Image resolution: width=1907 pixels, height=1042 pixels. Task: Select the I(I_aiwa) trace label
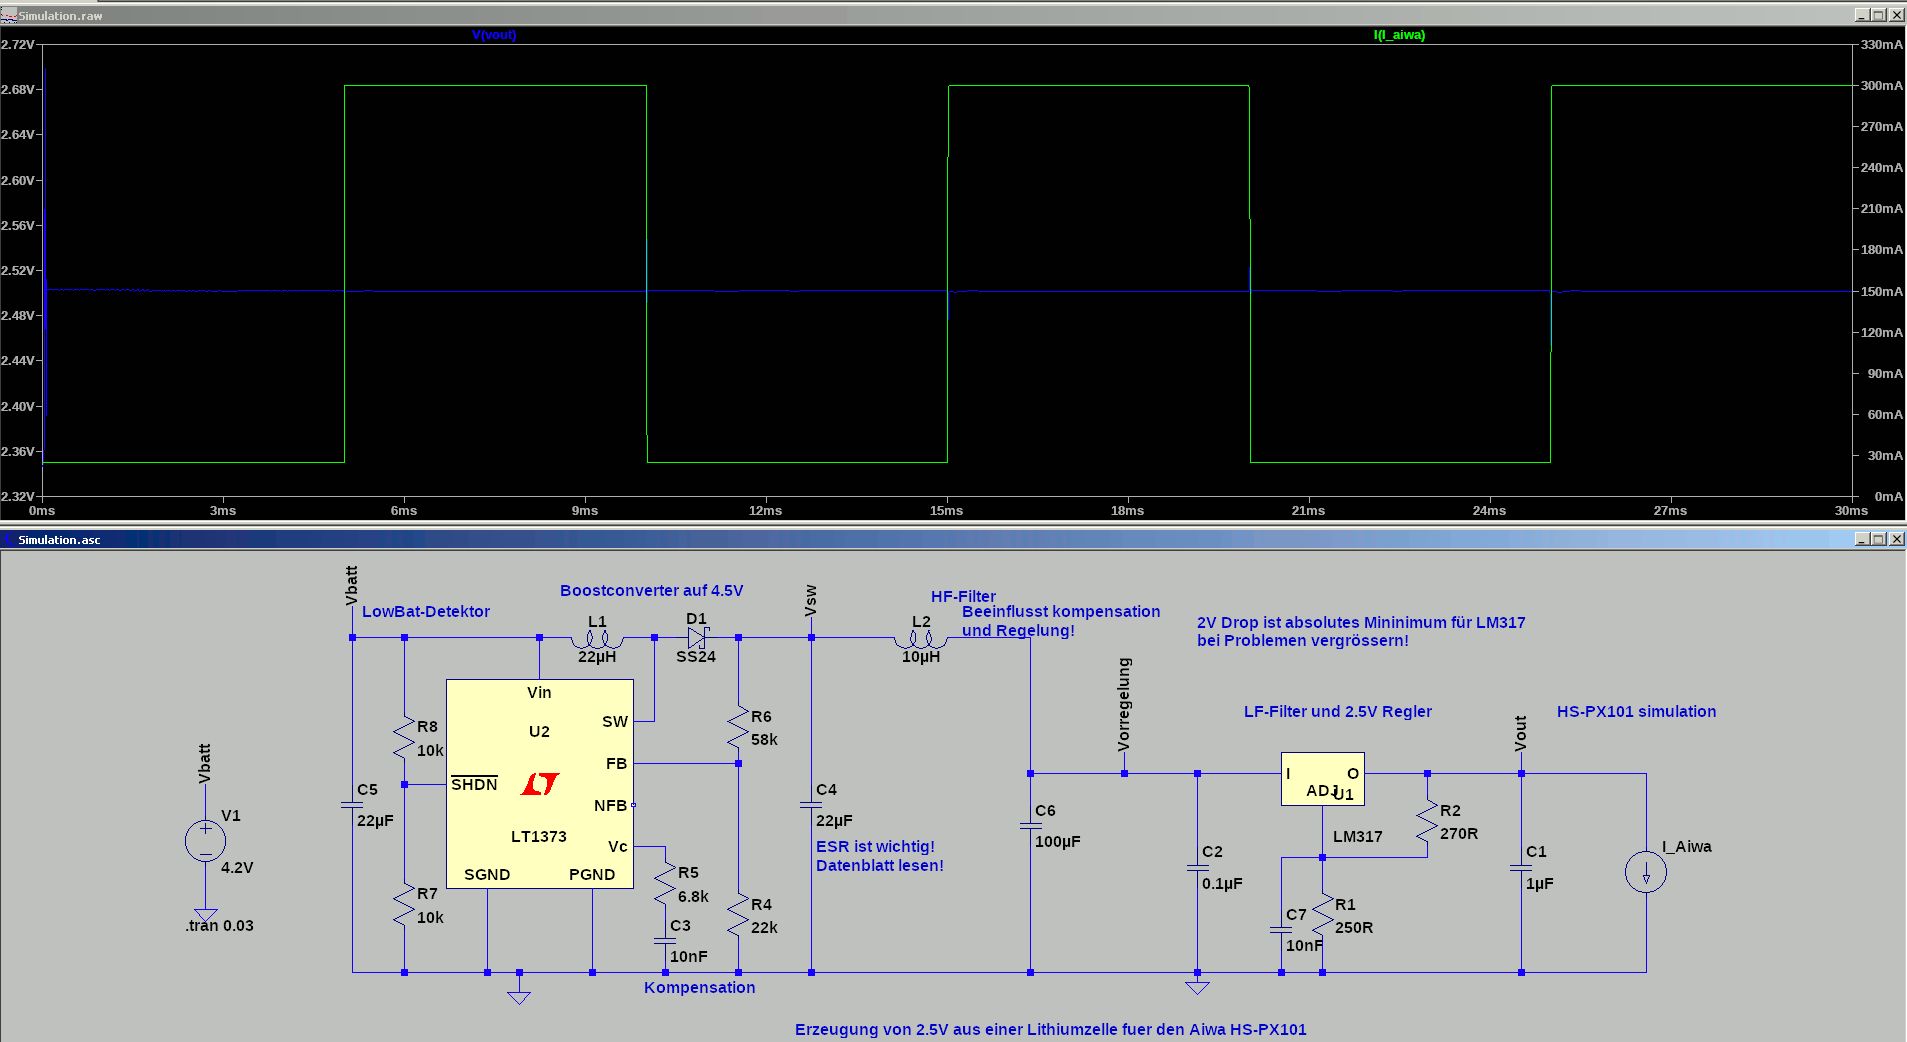(1399, 35)
